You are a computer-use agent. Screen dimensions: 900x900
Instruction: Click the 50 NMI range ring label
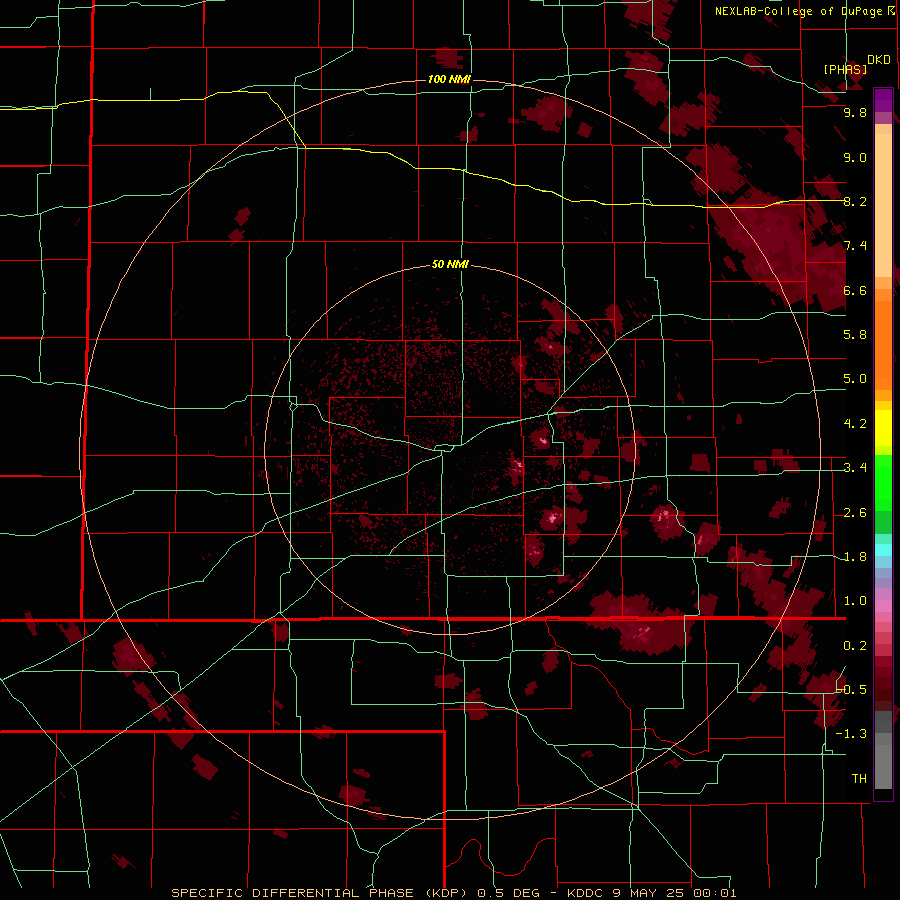coord(450,265)
